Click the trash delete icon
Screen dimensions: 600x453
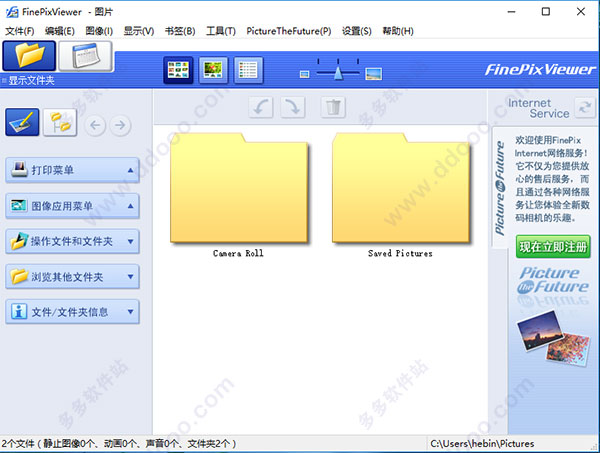point(333,107)
